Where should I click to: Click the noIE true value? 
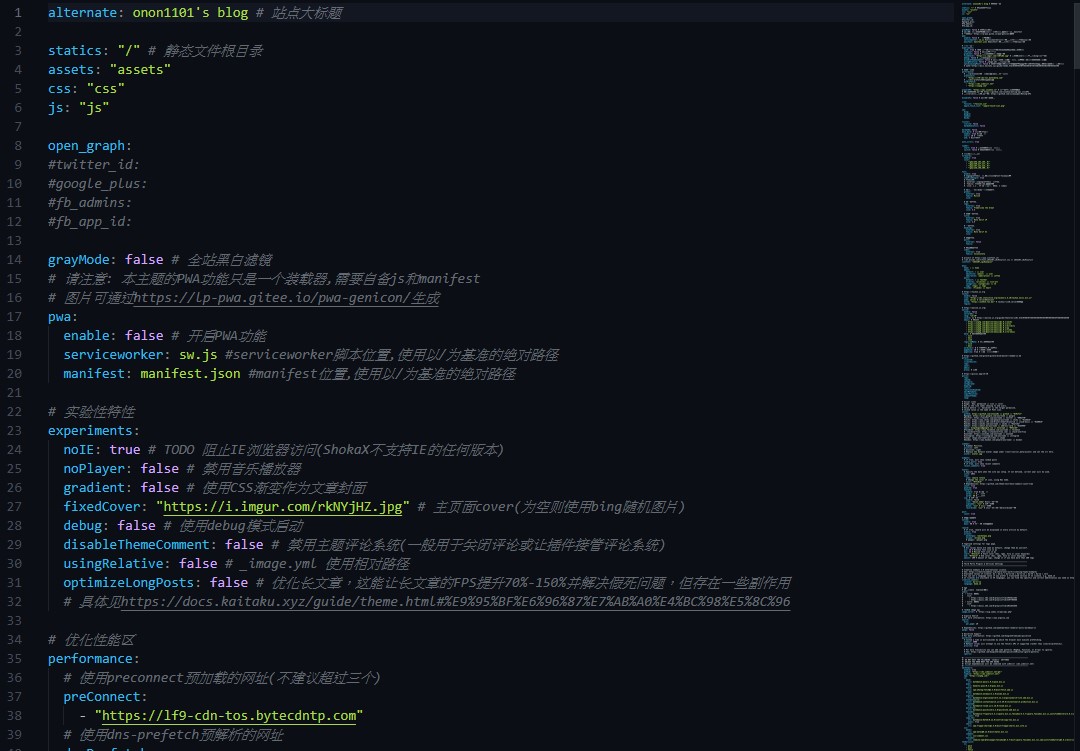point(125,450)
